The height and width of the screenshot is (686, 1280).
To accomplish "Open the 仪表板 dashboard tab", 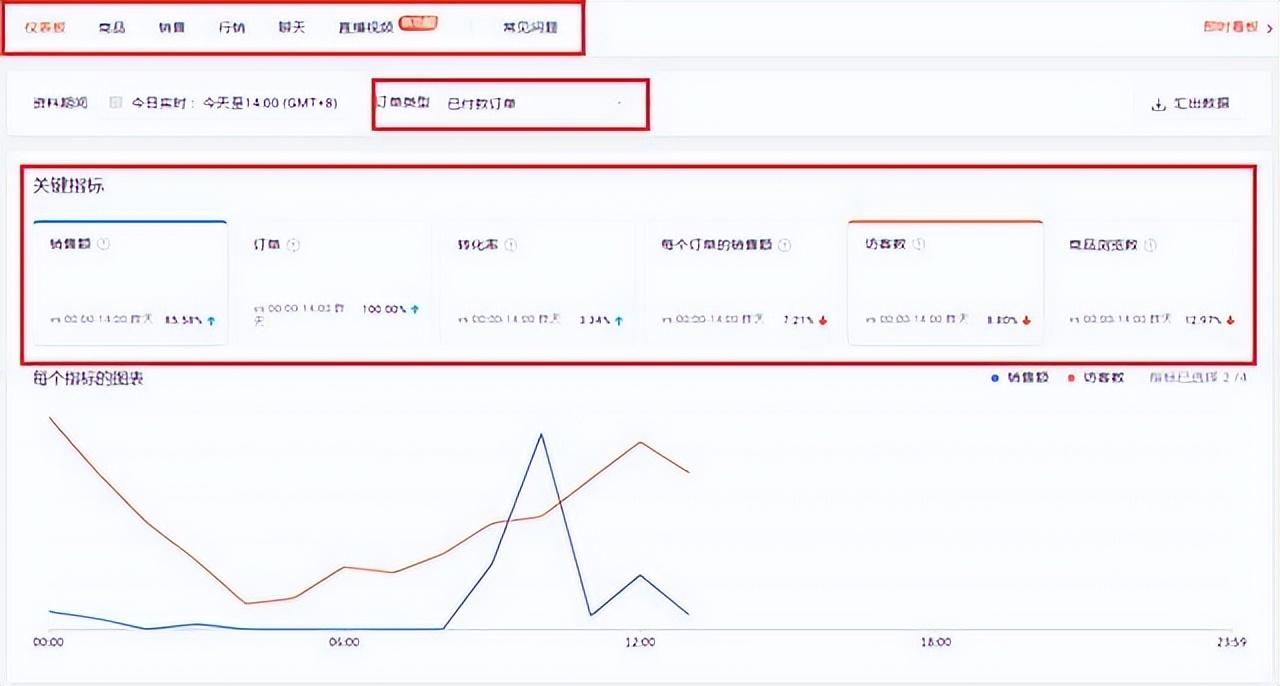I will (x=45, y=28).
